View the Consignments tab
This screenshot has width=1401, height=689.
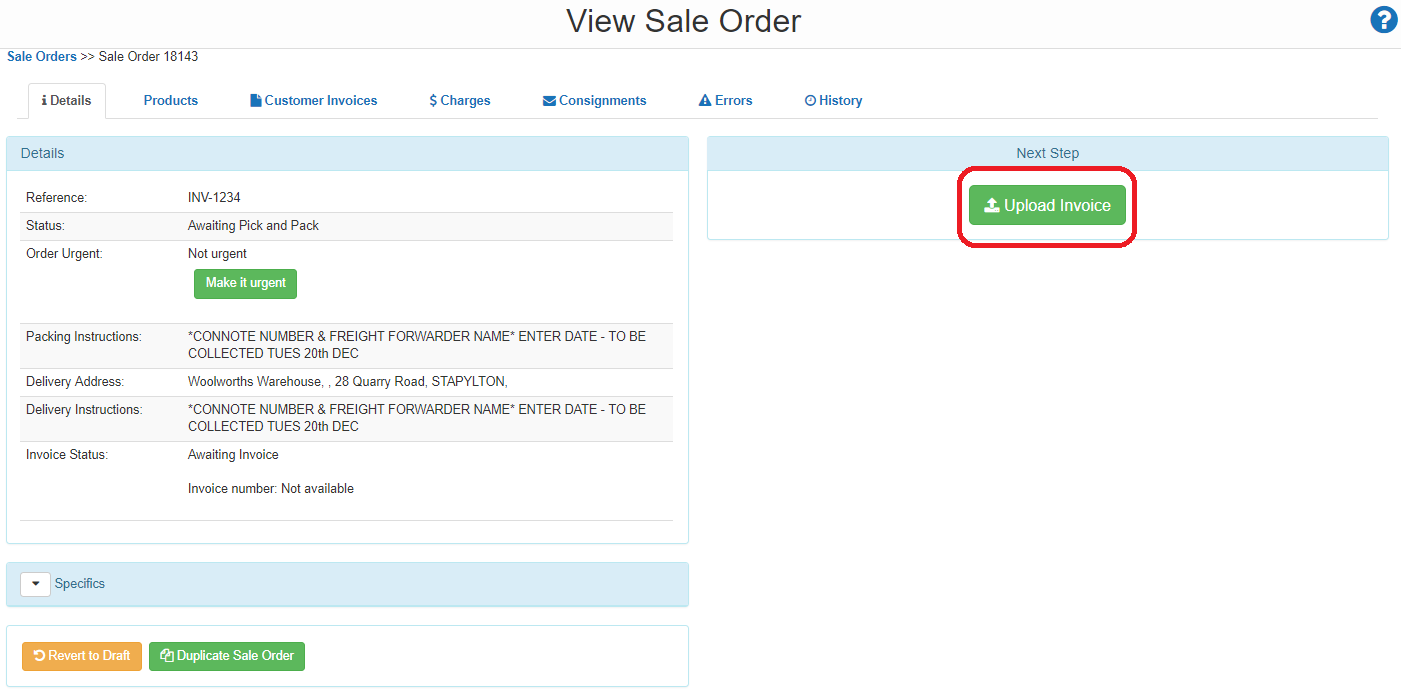595,100
